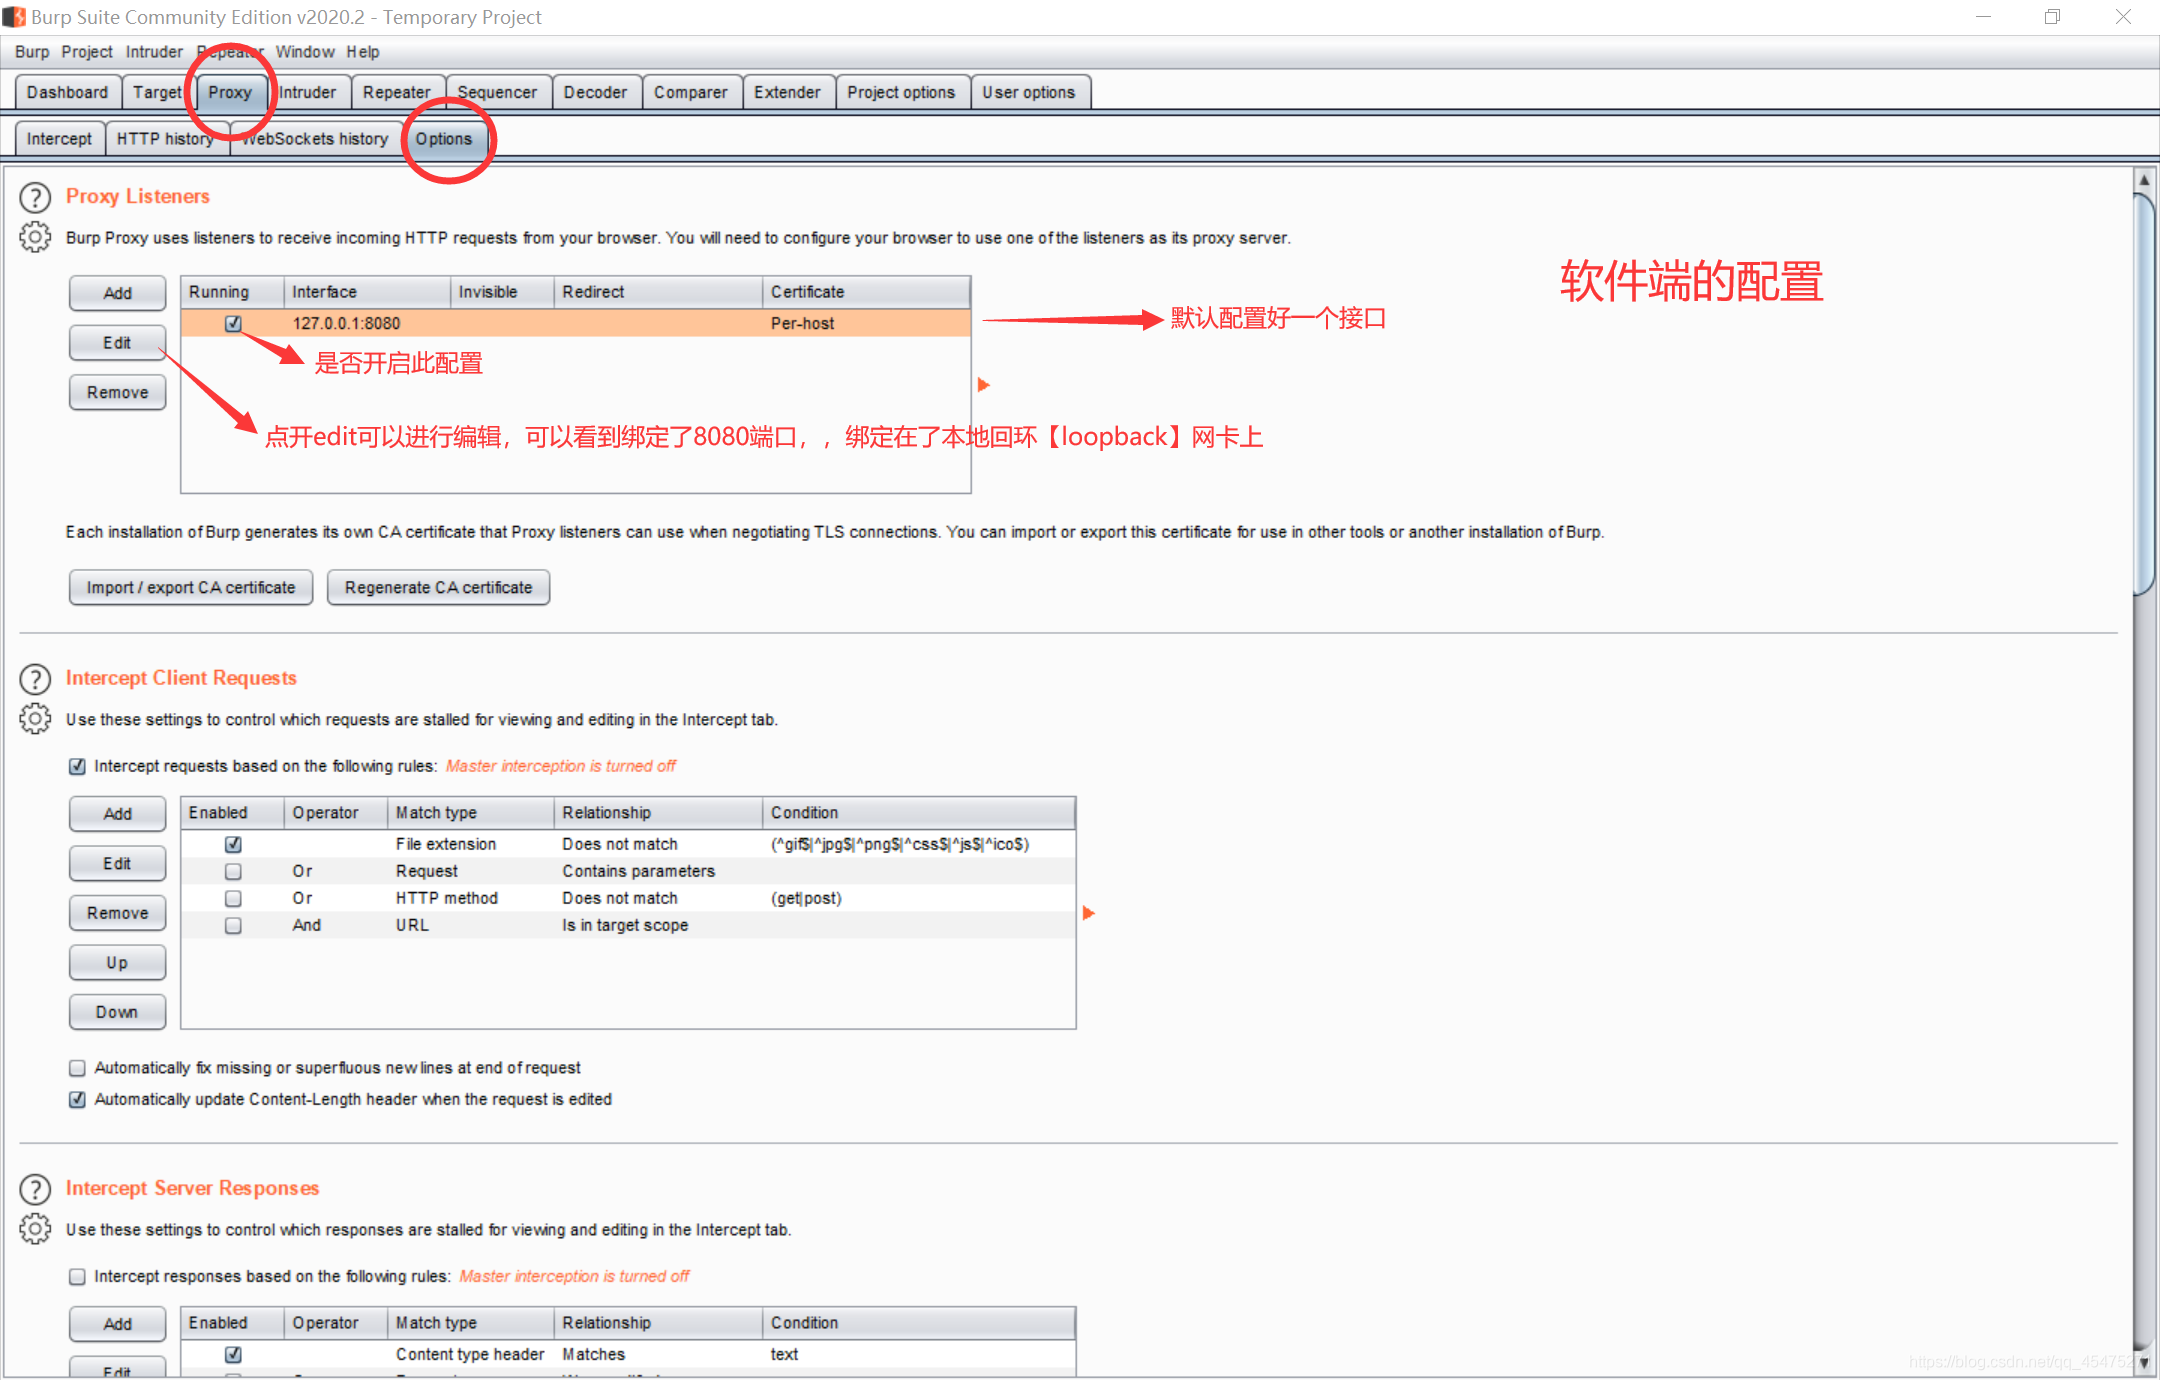
Task: Enable the Request contains parameters rule
Action: pos(233,871)
